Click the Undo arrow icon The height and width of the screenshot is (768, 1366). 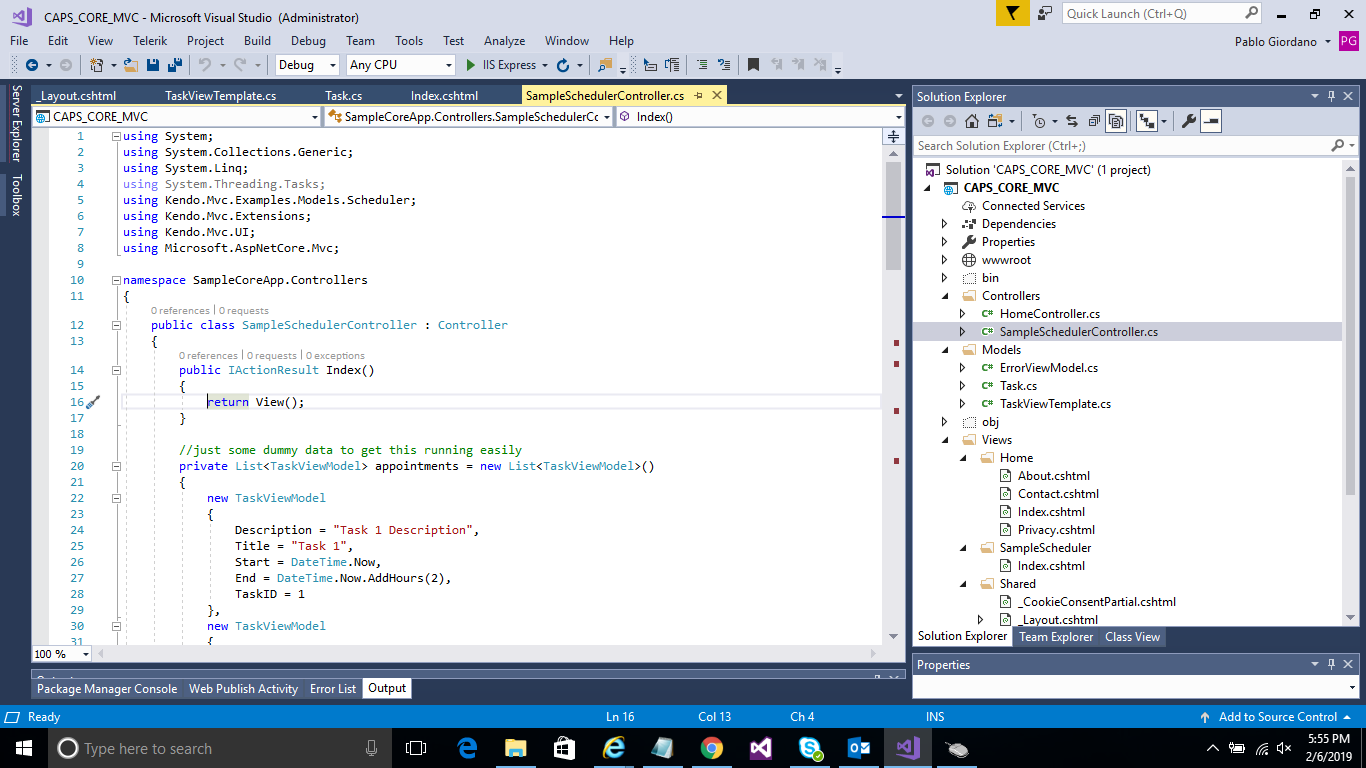point(204,65)
